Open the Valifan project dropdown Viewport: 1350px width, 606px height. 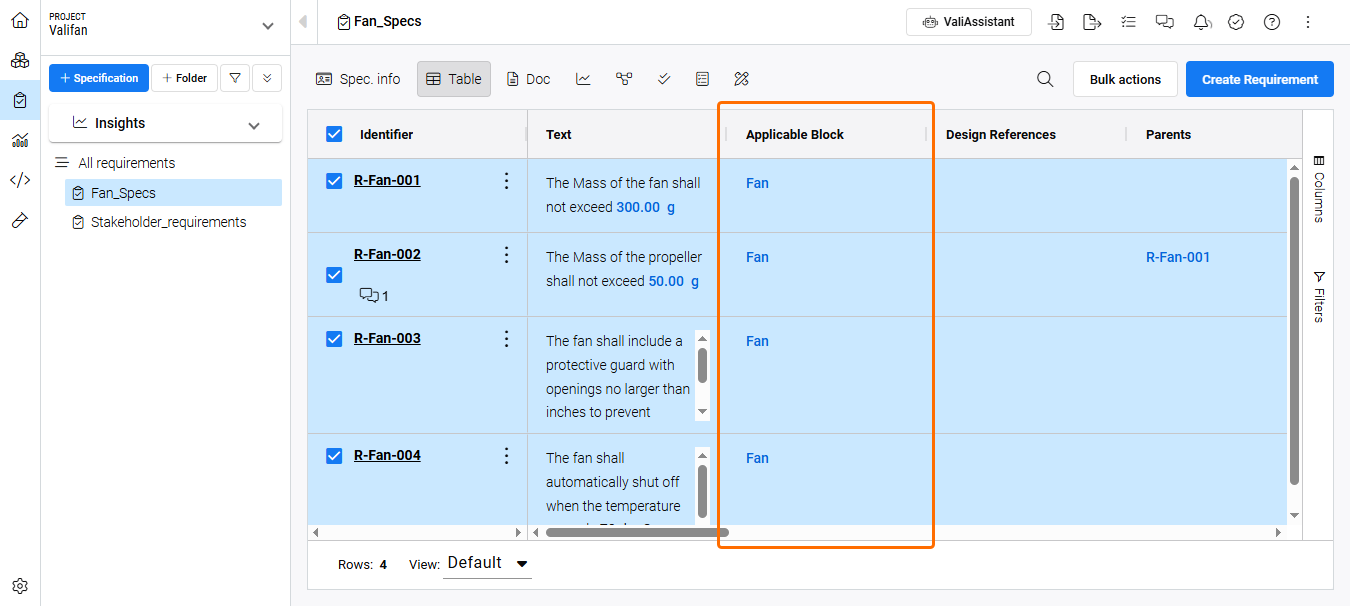[267, 25]
